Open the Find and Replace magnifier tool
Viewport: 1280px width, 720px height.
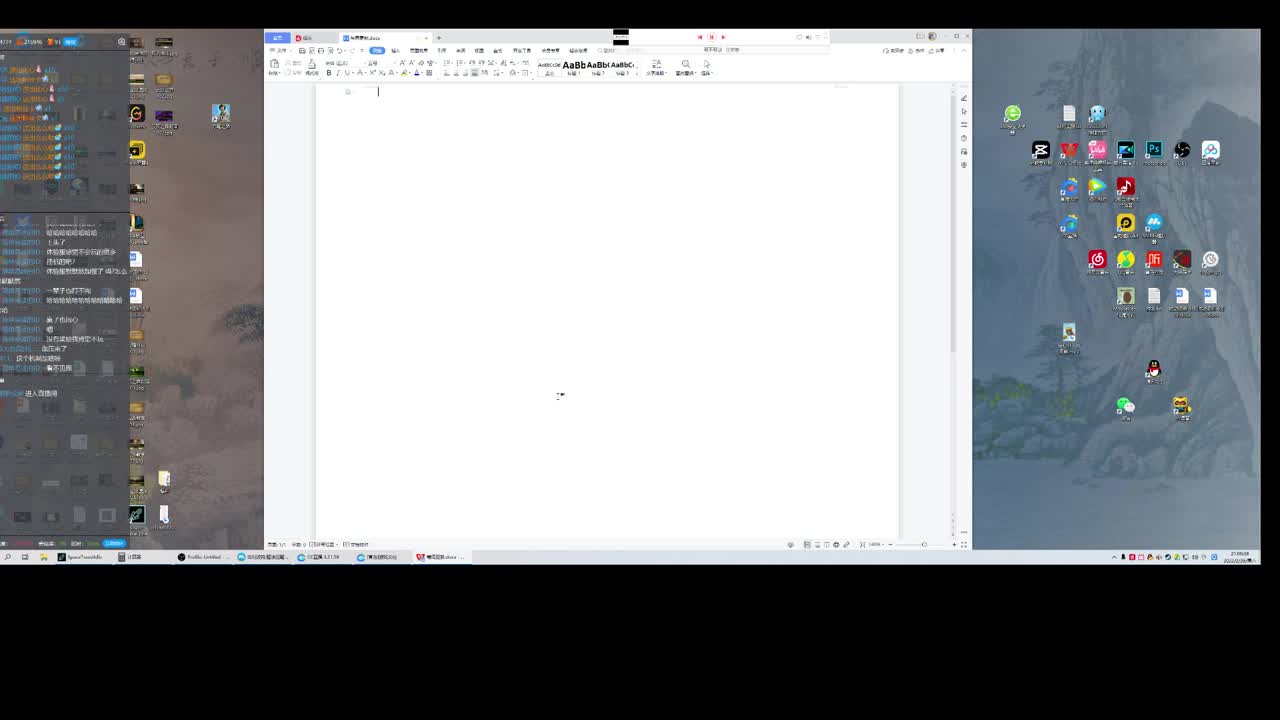(686, 66)
